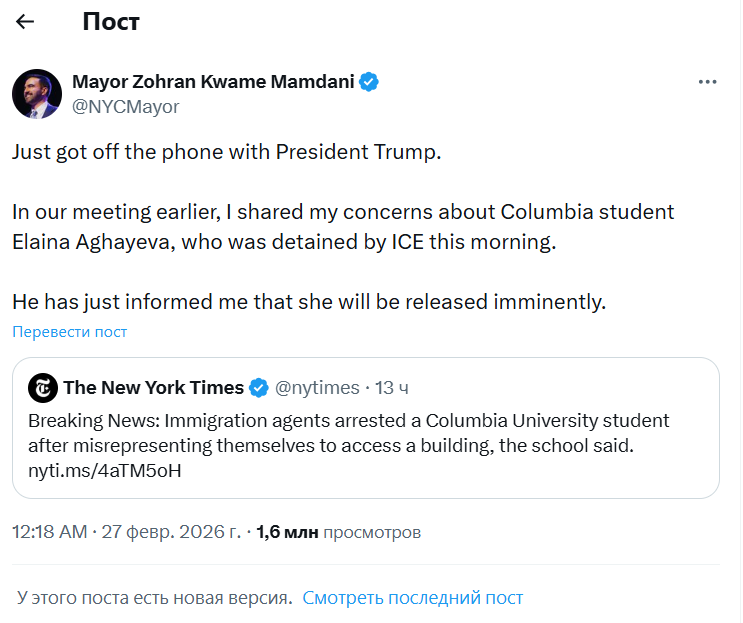Go back using the left arrow
Image resolution: width=743 pixels, height=623 pixels.
click(26, 21)
